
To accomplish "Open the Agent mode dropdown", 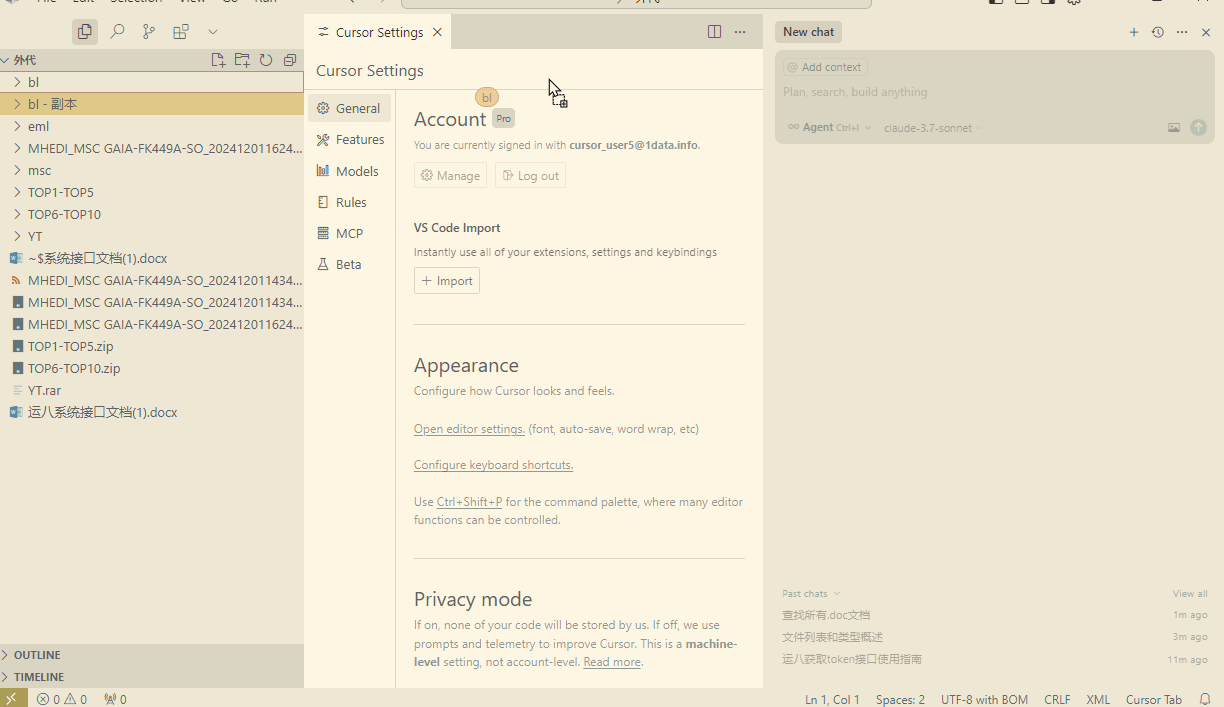I will tap(829, 128).
